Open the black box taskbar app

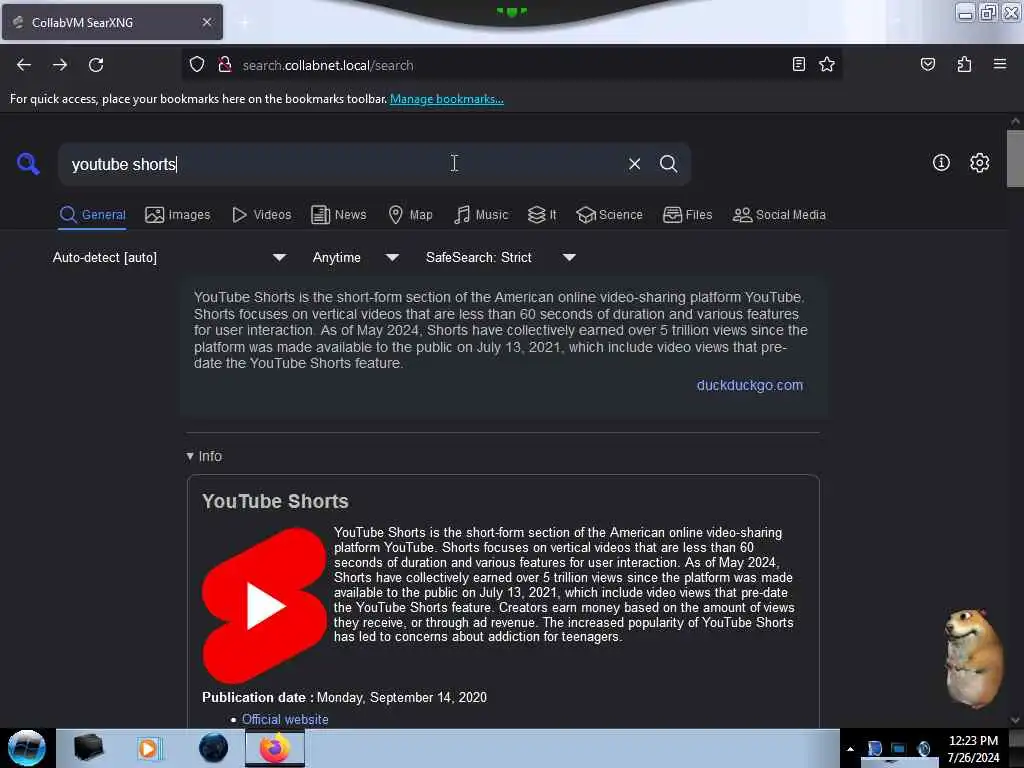pos(88,748)
